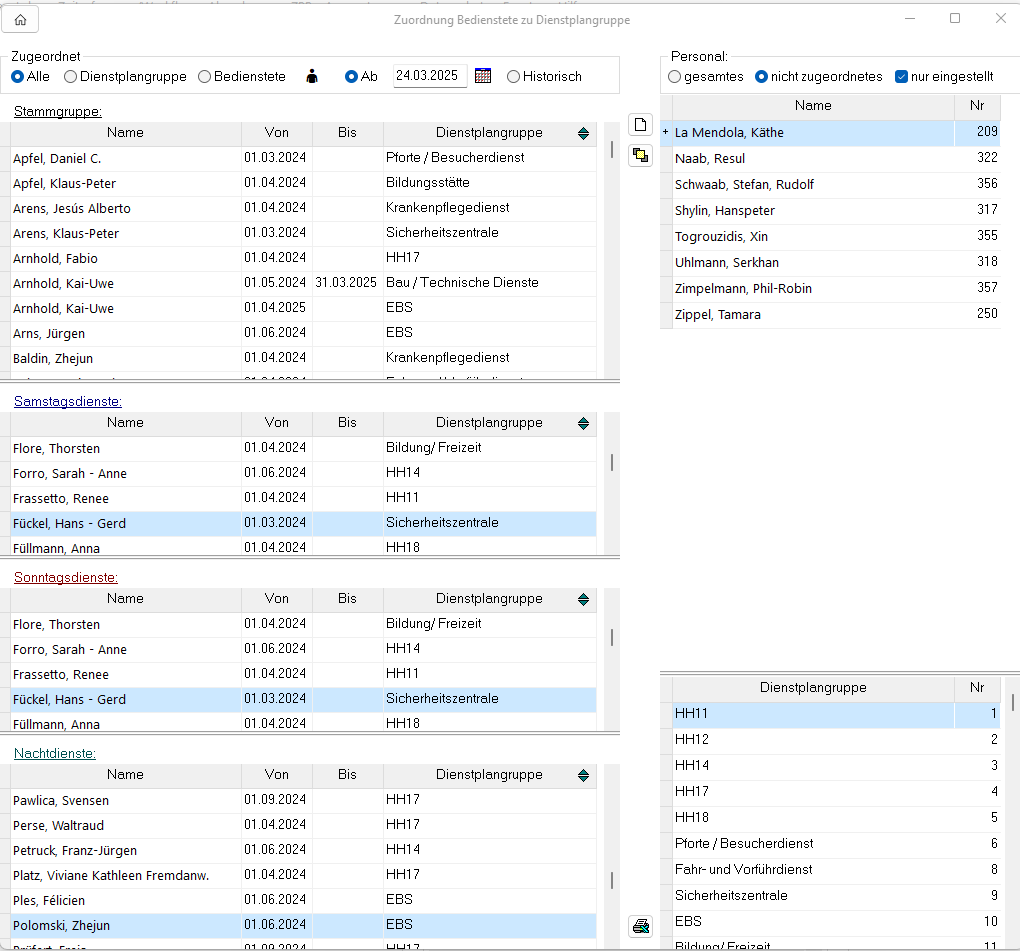Screen dimensions: 1020x951
Task: Click the date field showing 24.03.2025
Action: [x=429, y=76]
